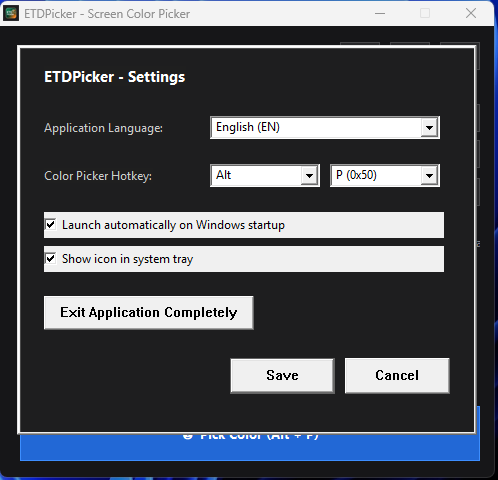498x480 pixels.
Task: Click the Application Language label
Action: pos(103,128)
